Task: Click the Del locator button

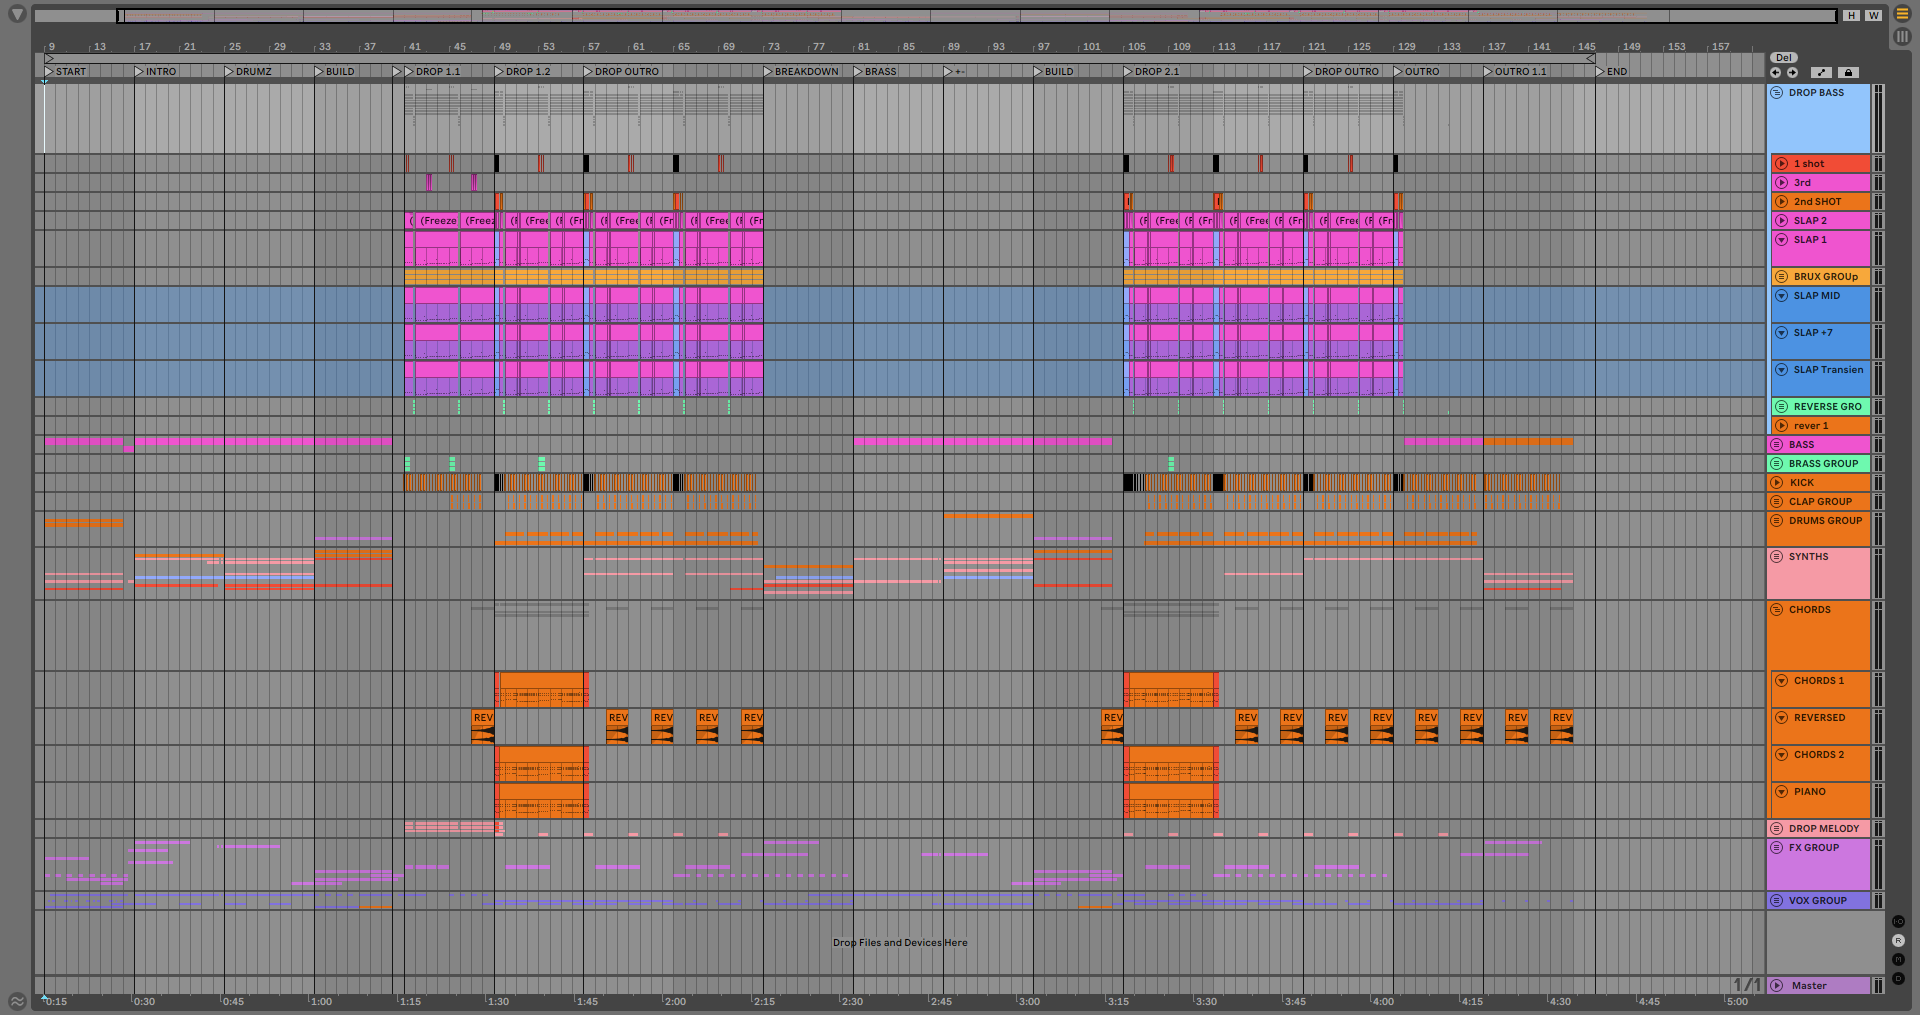Action: coord(1784,58)
